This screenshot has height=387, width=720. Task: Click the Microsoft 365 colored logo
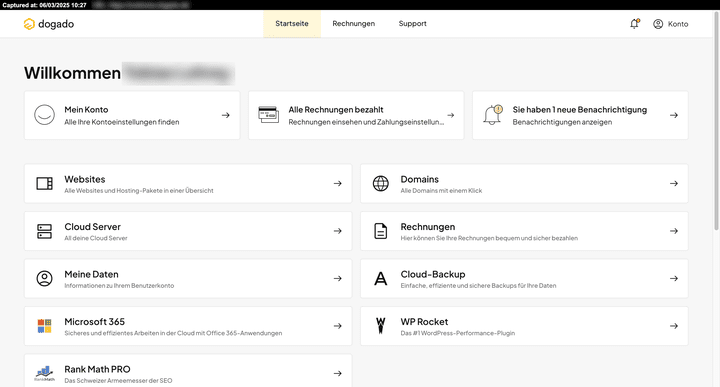45,326
